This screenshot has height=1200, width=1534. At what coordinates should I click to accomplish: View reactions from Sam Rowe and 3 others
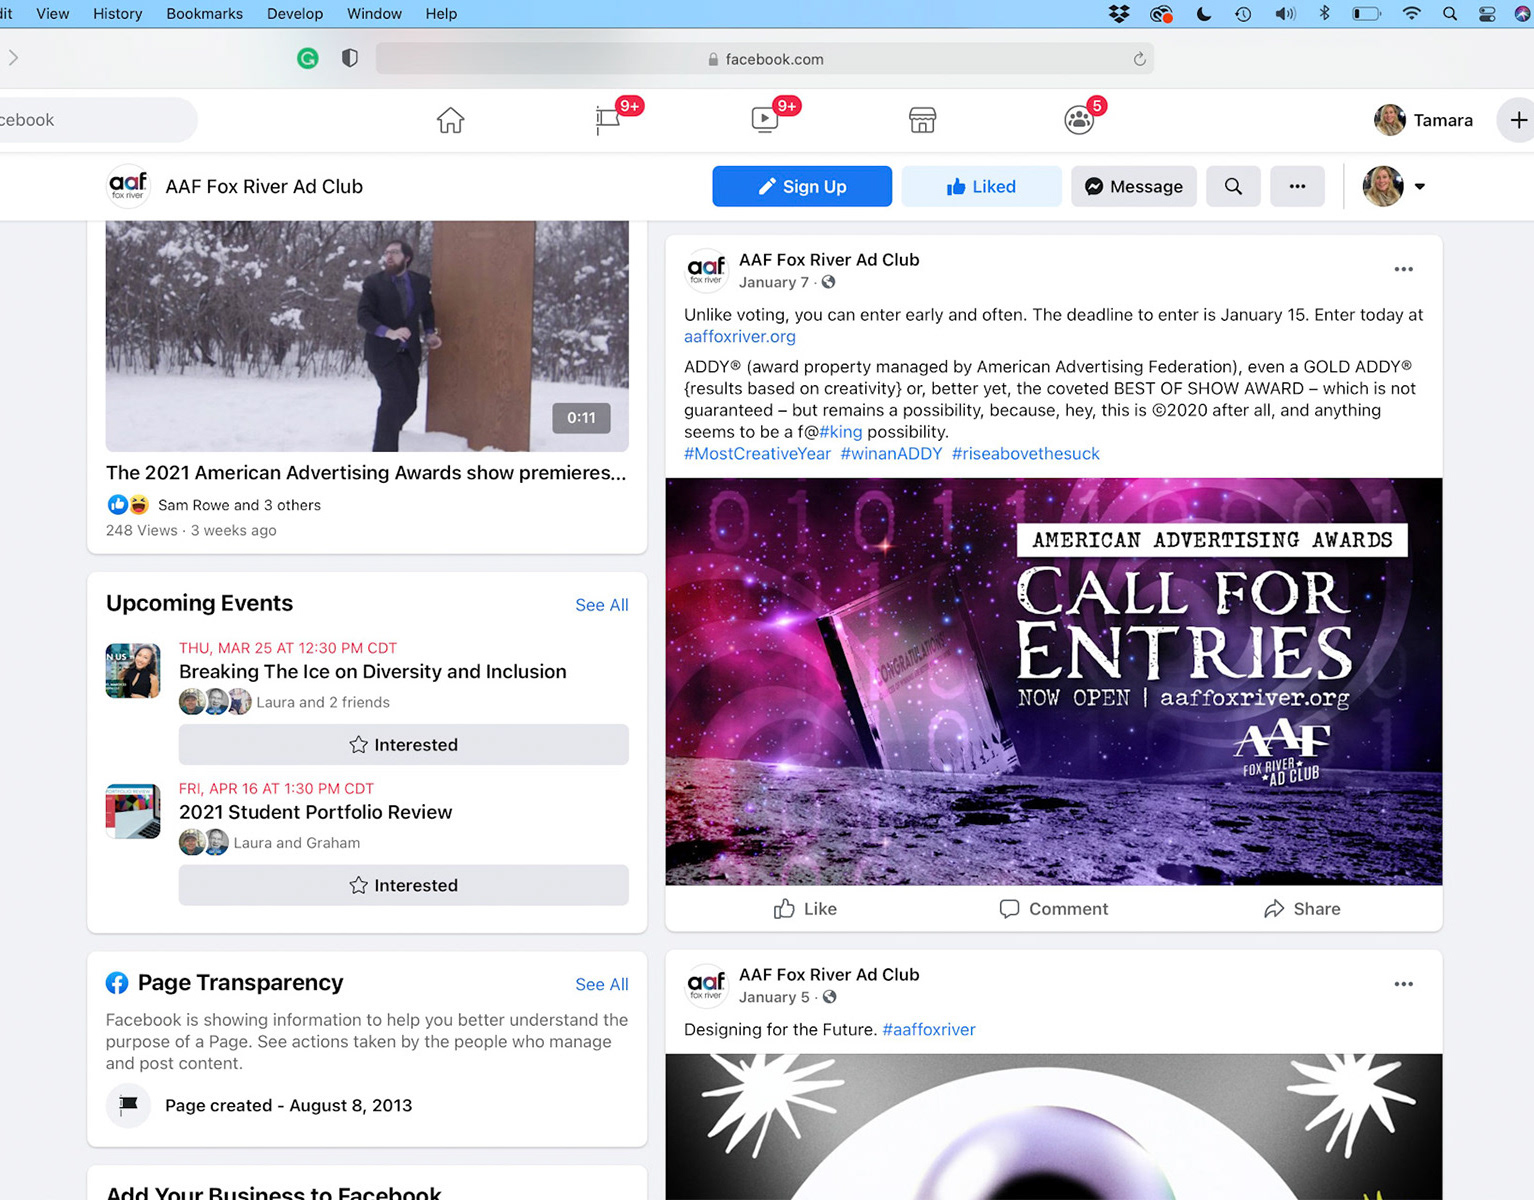click(239, 505)
